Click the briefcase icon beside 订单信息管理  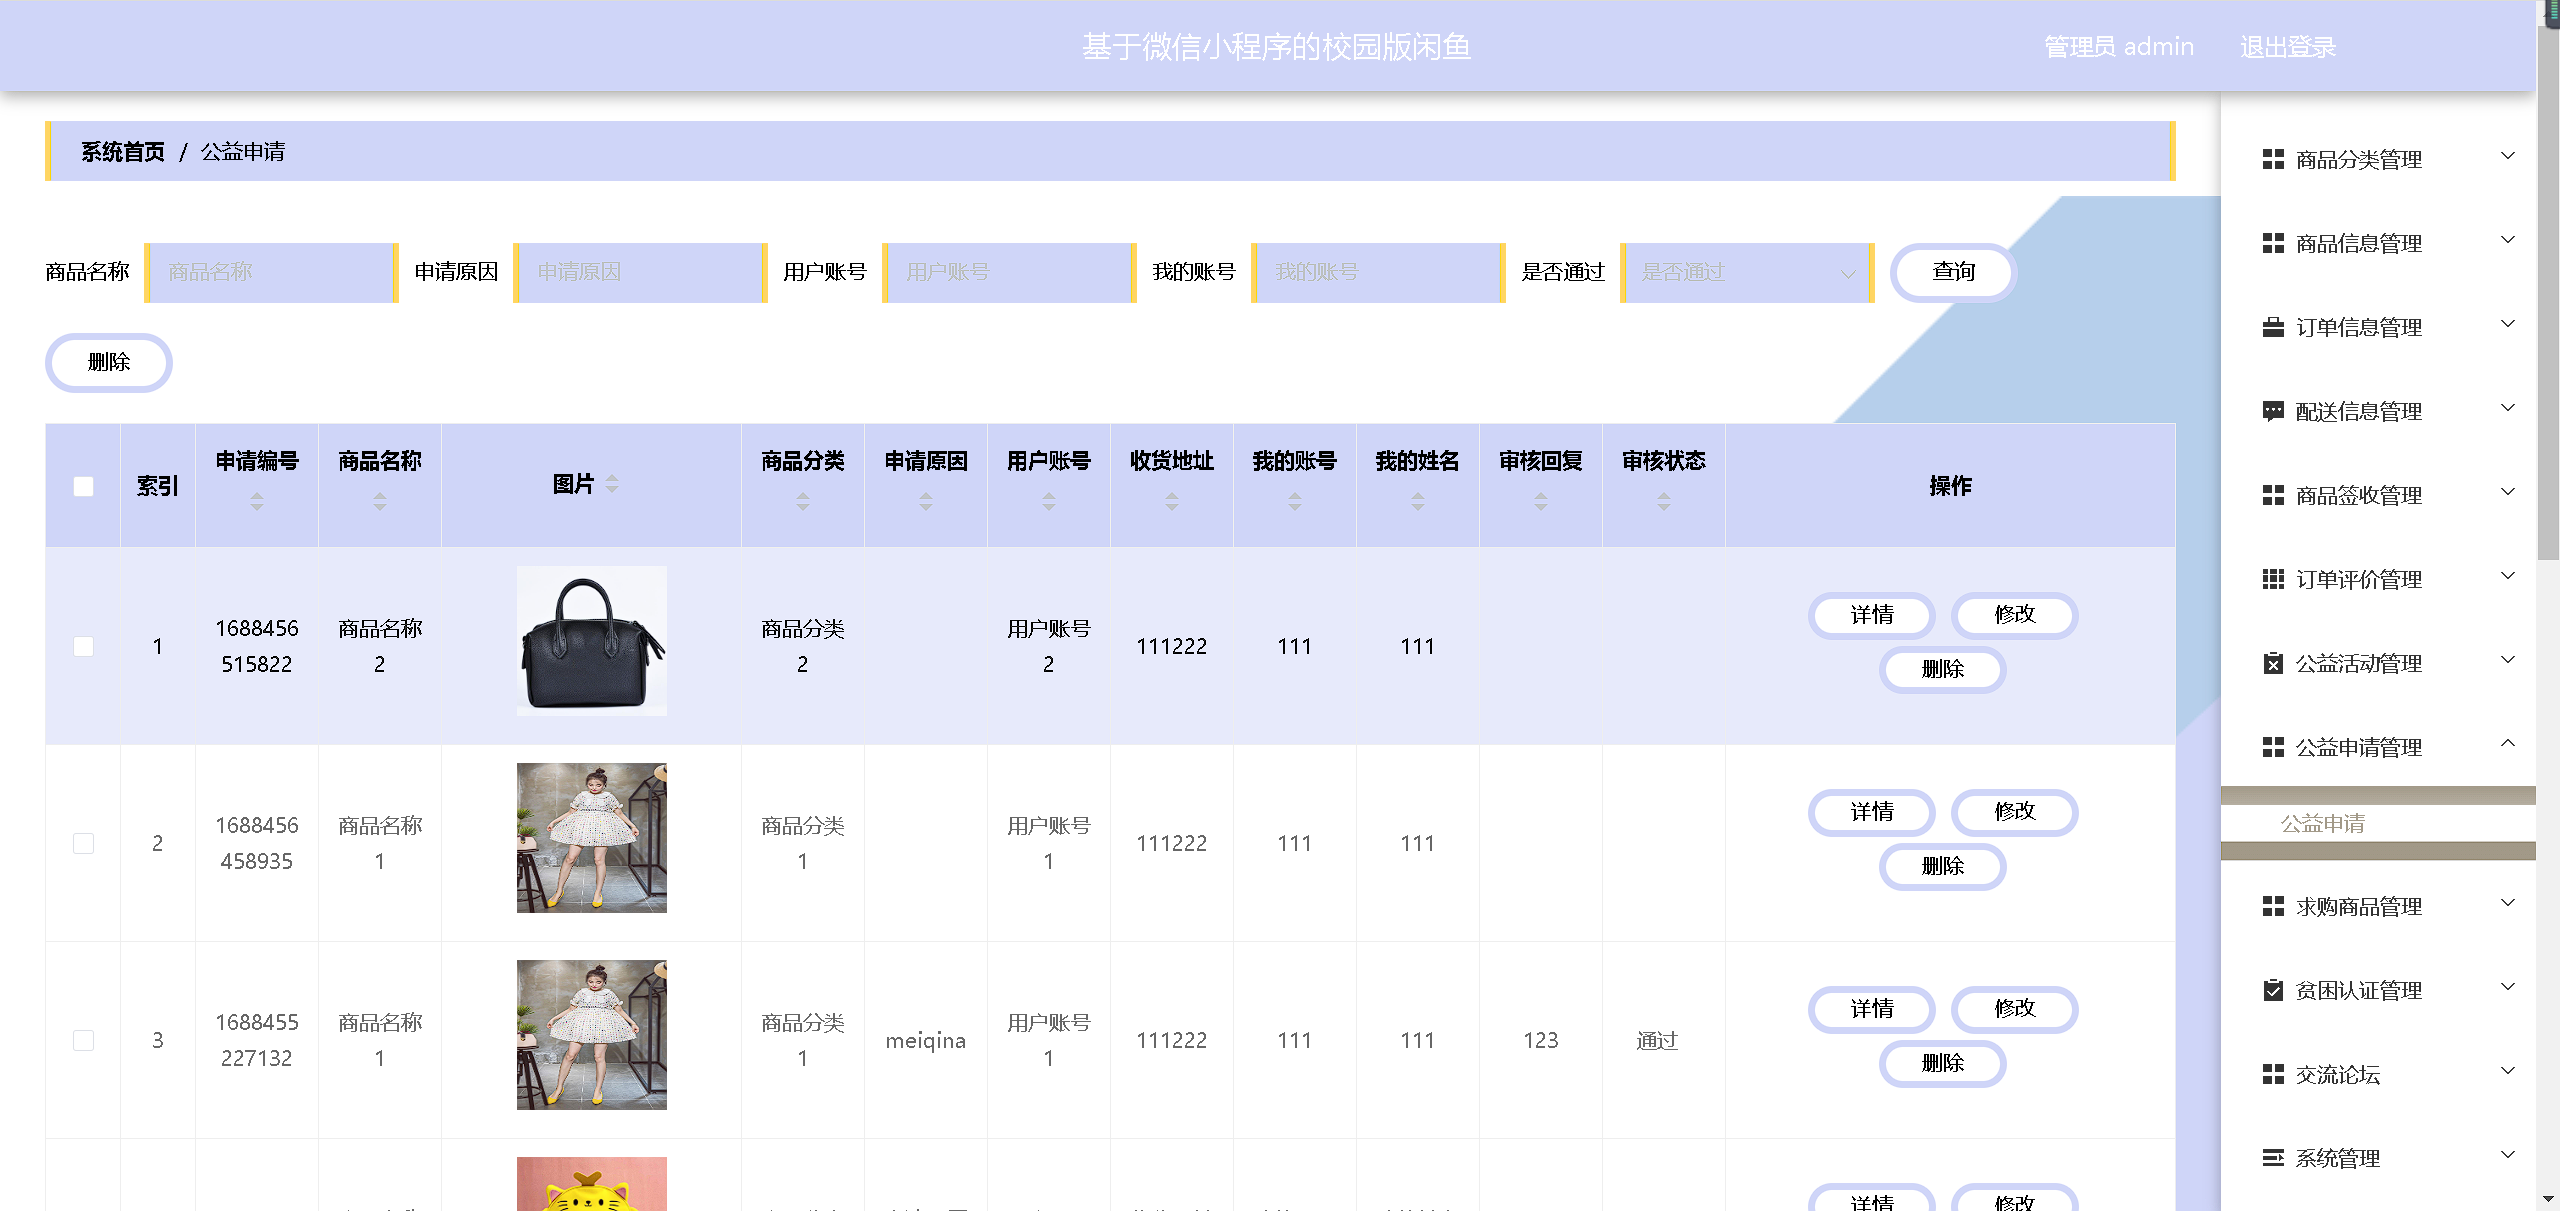tap(2273, 327)
